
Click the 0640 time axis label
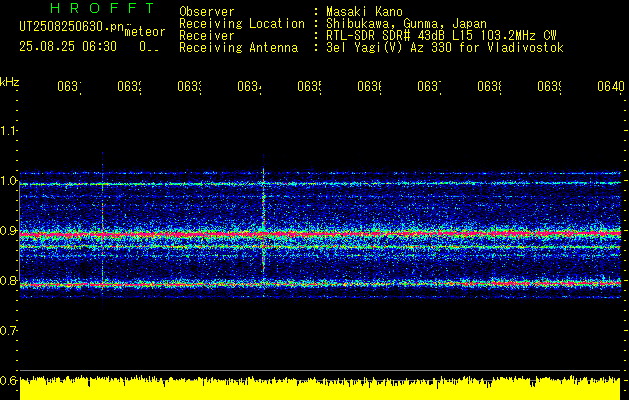(611, 86)
